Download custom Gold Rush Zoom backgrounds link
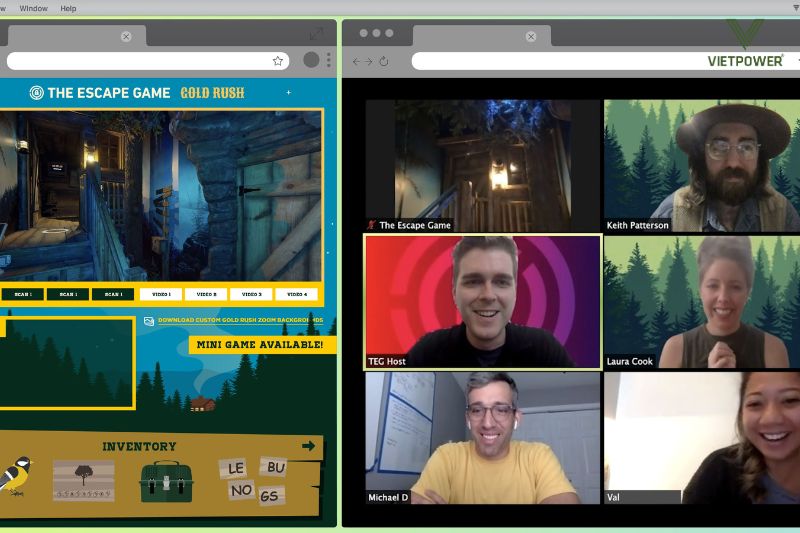 pos(240,320)
